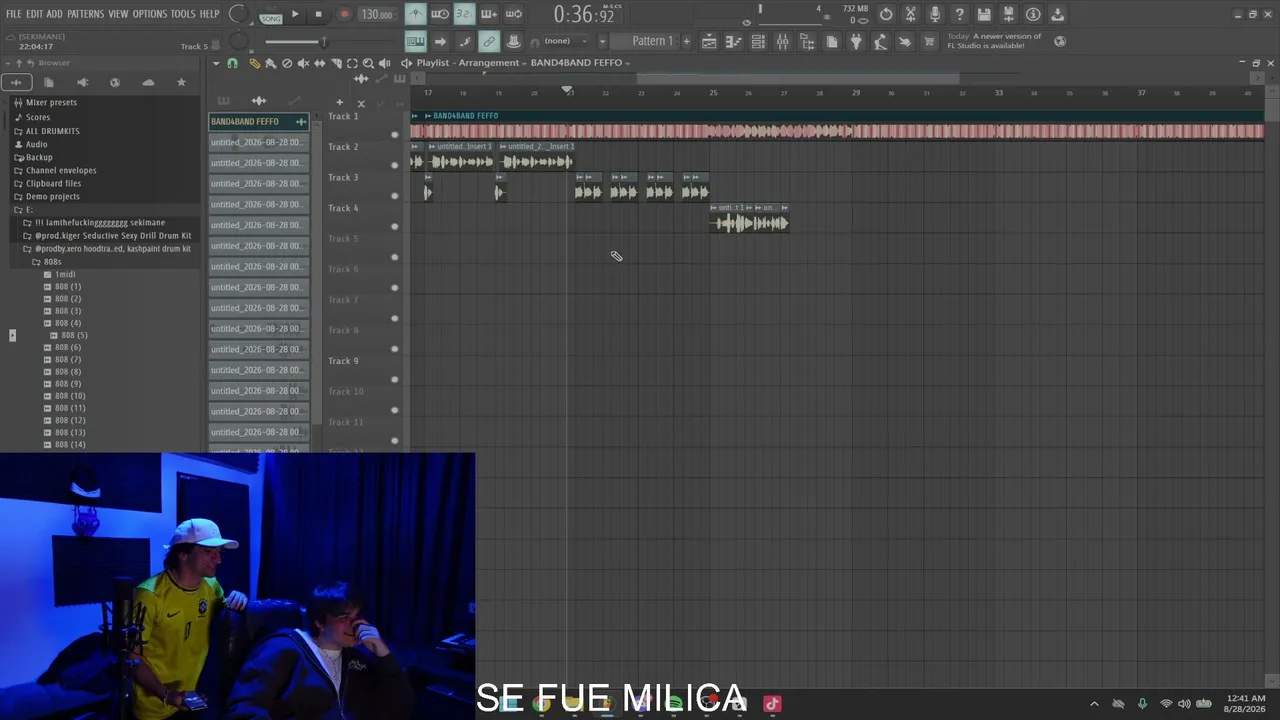The height and width of the screenshot is (720, 1280).
Task: Open the Playlist options menu arrow
Action: click(216, 63)
